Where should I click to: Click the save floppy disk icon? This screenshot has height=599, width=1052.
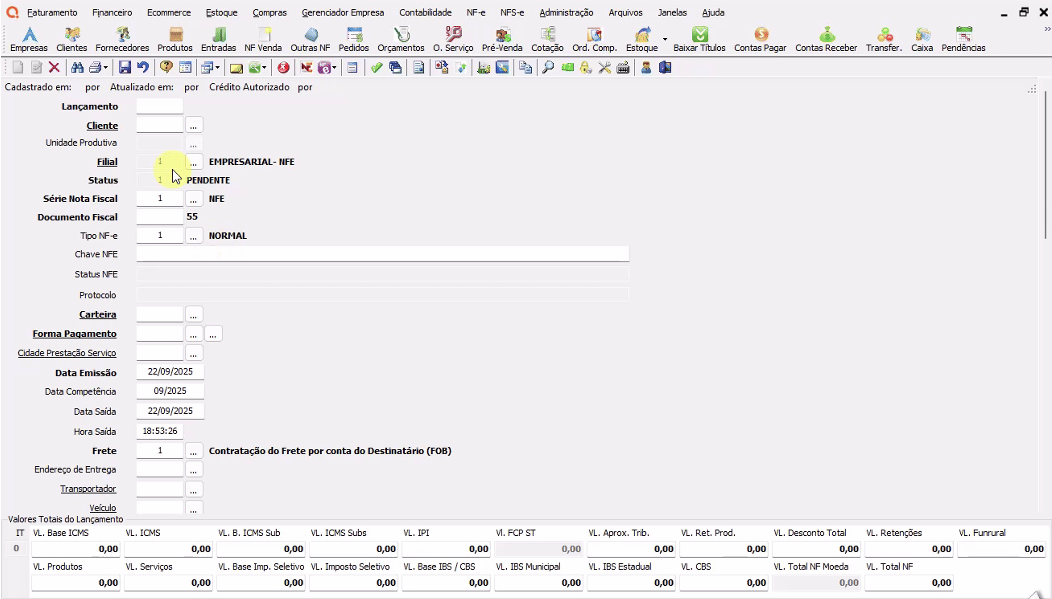pyautogui.click(x=125, y=68)
